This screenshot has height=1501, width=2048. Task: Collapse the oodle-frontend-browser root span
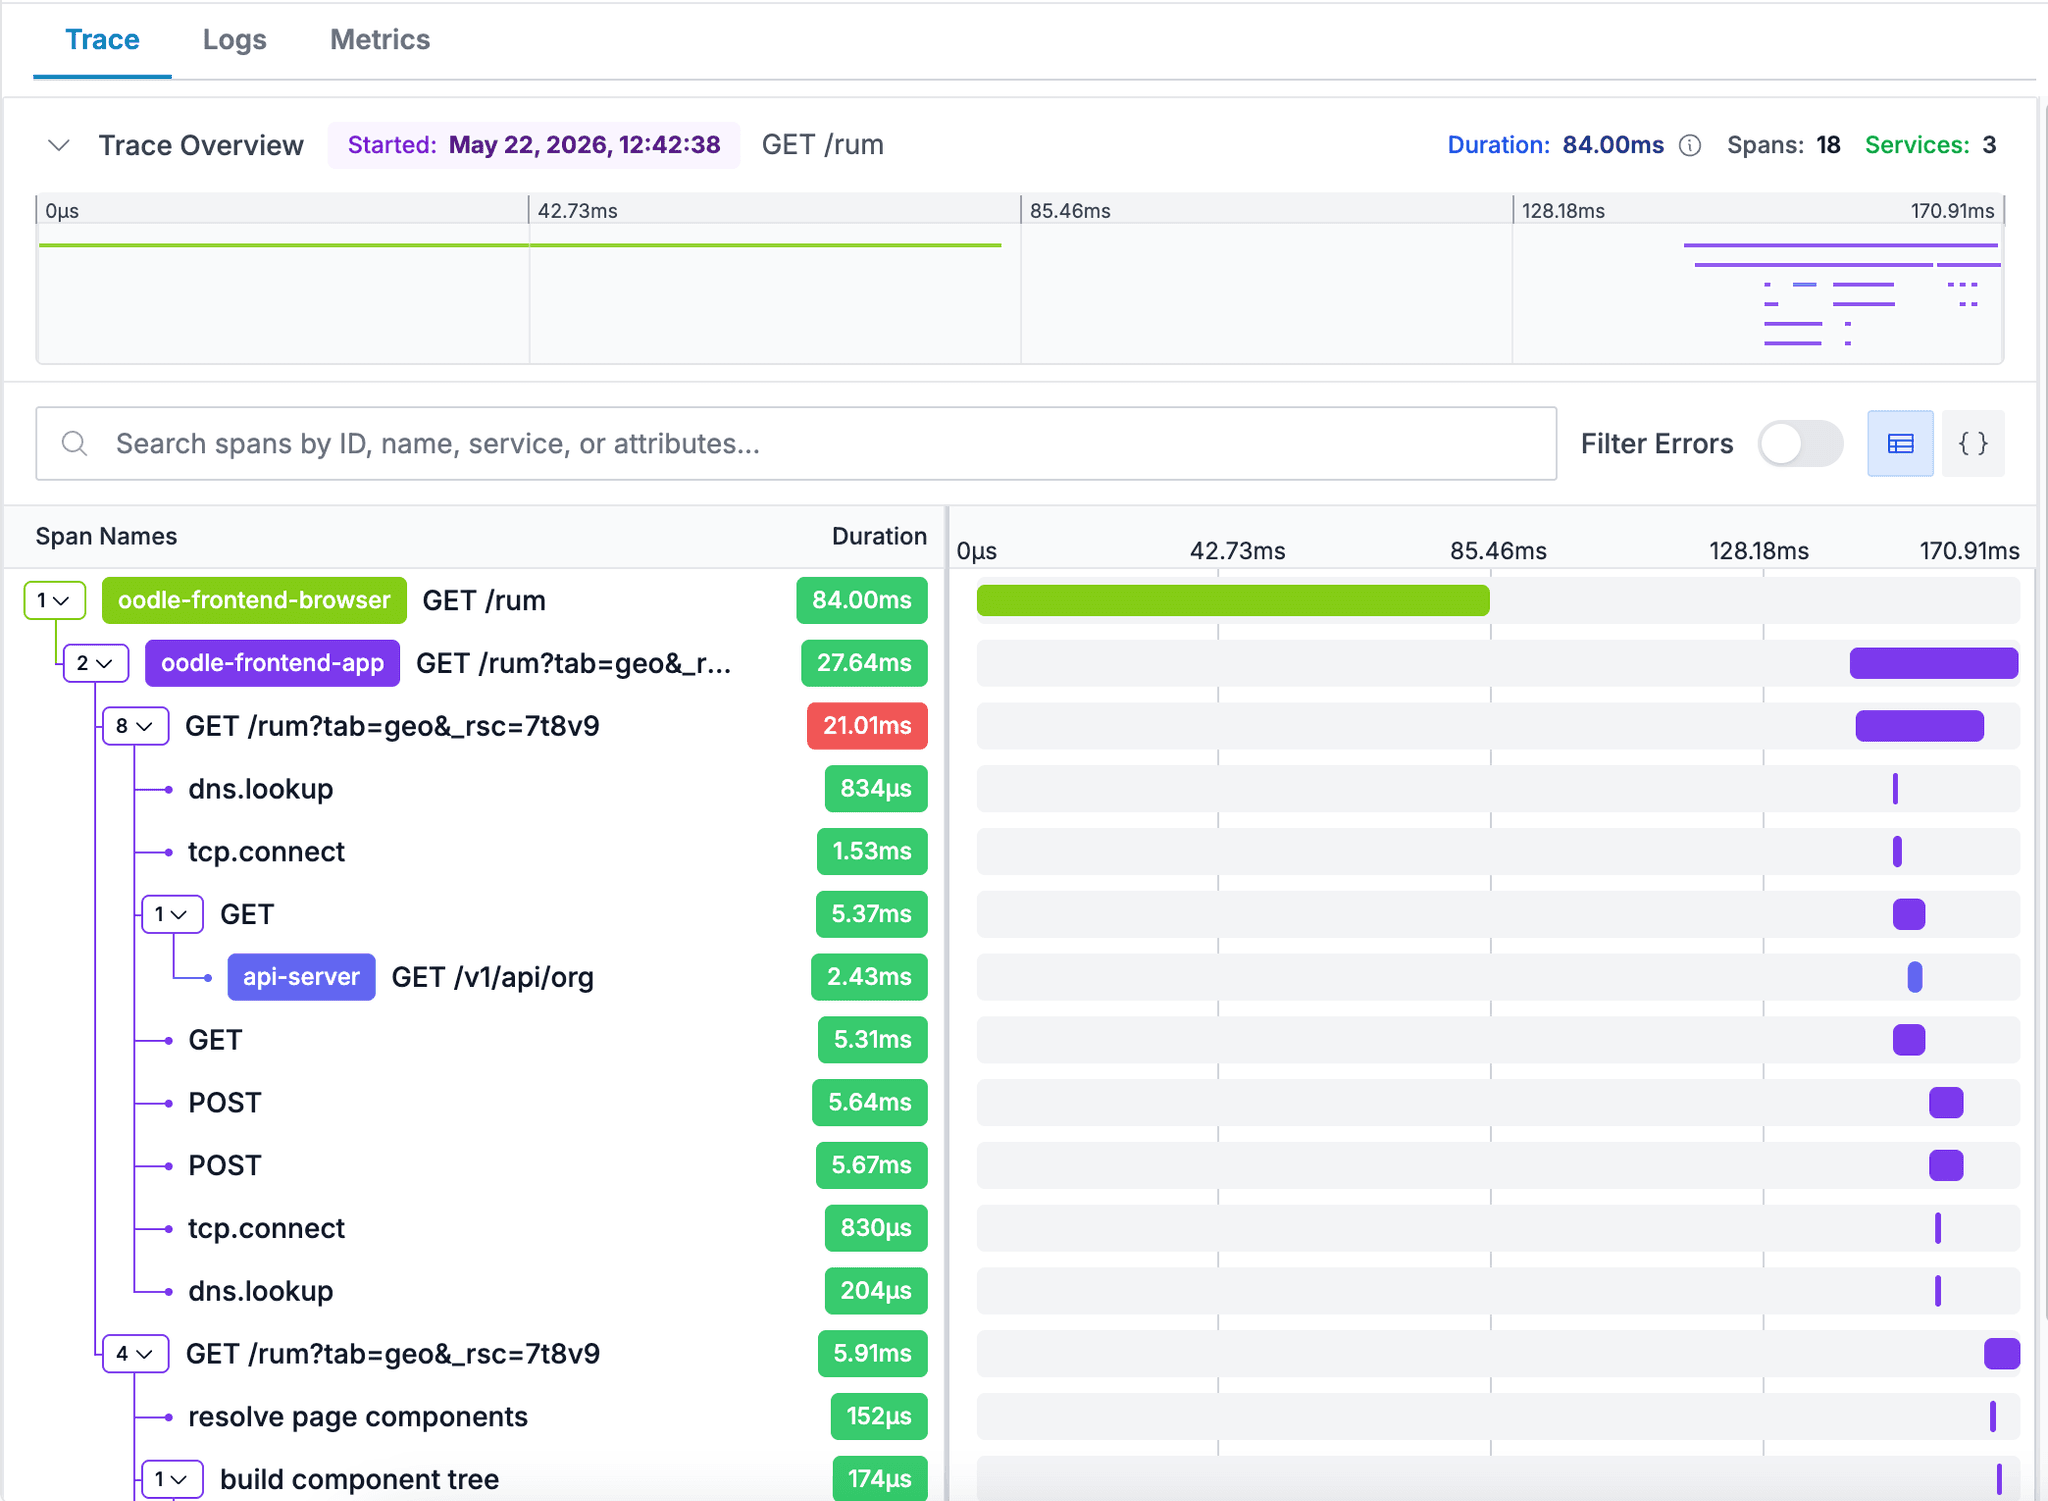[x=54, y=600]
